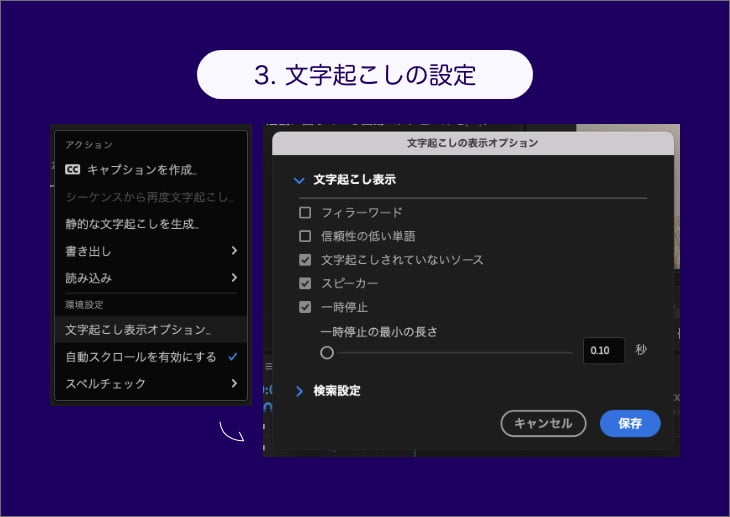730x517 pixels.
Task: Enable the フィラーワード checkbox
Action: [x=305, y=213]
